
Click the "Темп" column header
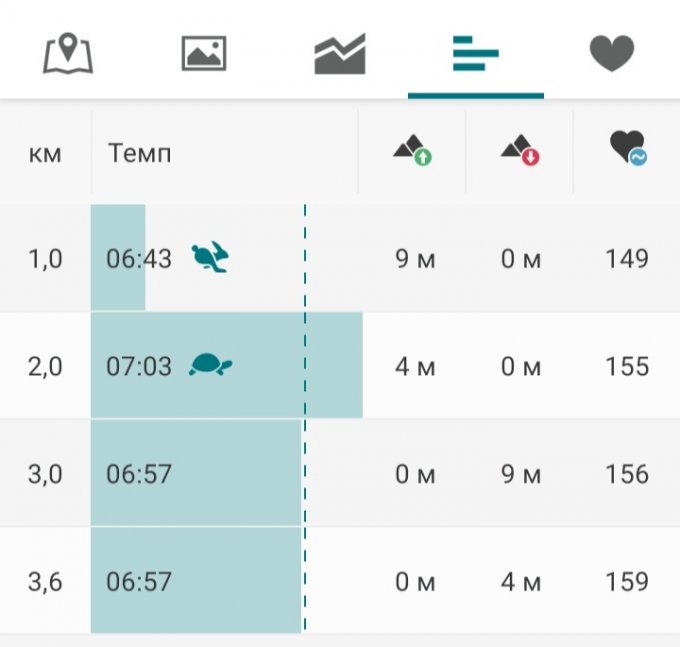[139, 153]
